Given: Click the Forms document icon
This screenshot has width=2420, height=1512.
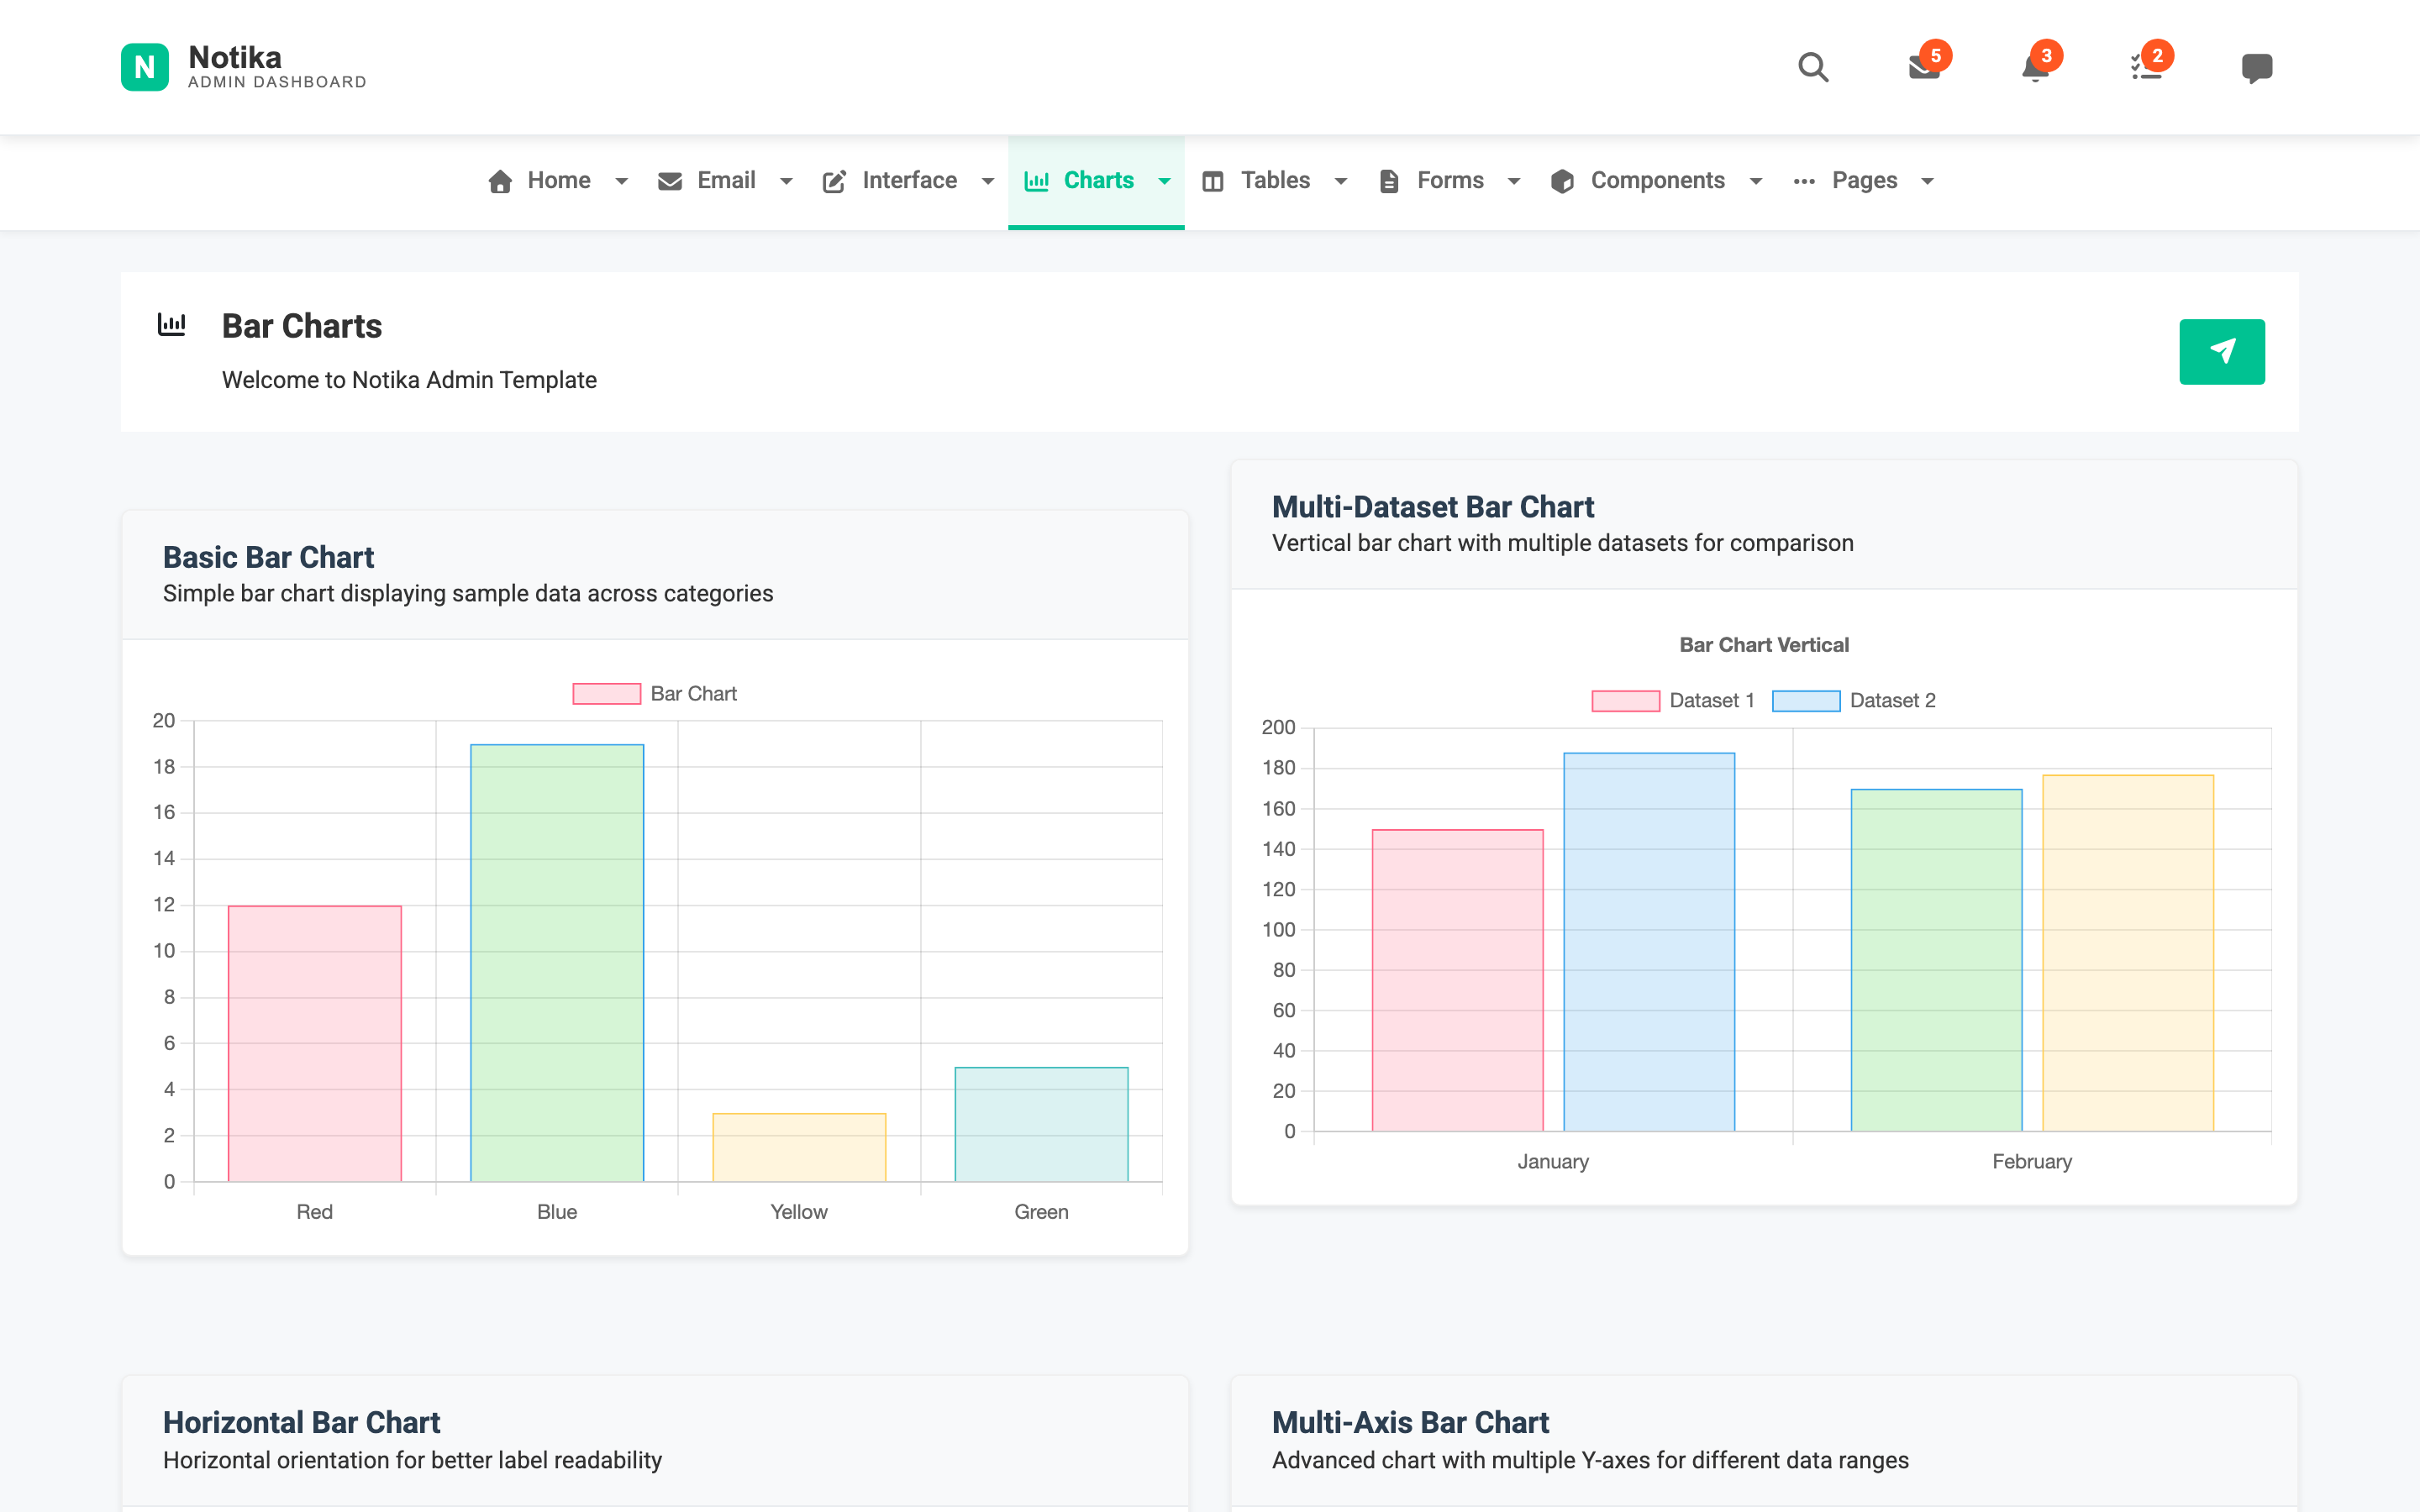Looking at the screenshot, I should [1389, 181].
